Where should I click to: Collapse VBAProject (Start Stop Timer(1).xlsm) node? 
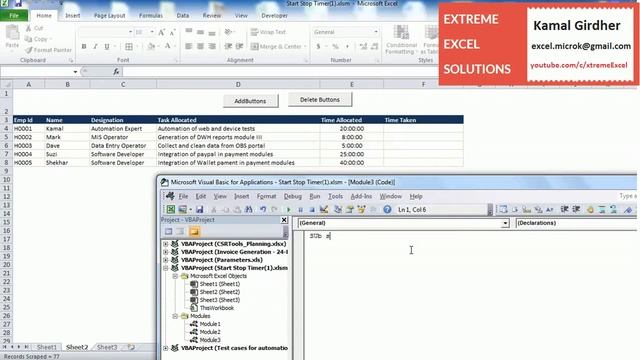coord(166,268)
